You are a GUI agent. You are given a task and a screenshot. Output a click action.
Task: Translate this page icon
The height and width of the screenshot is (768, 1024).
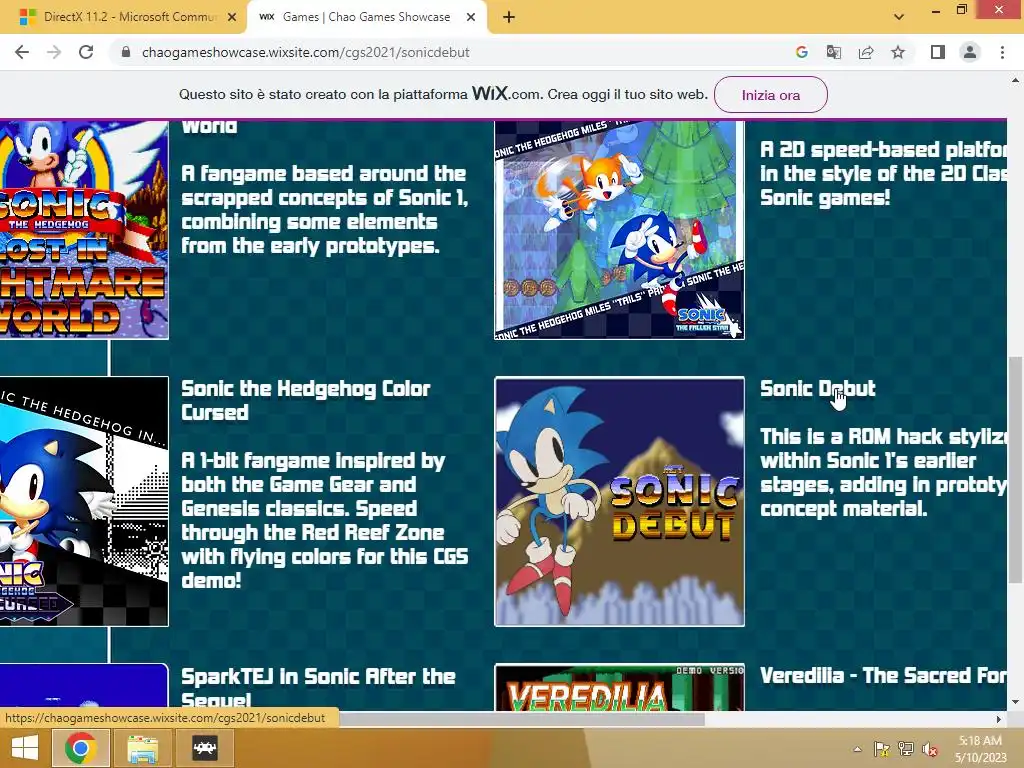[x=834, y=52]
